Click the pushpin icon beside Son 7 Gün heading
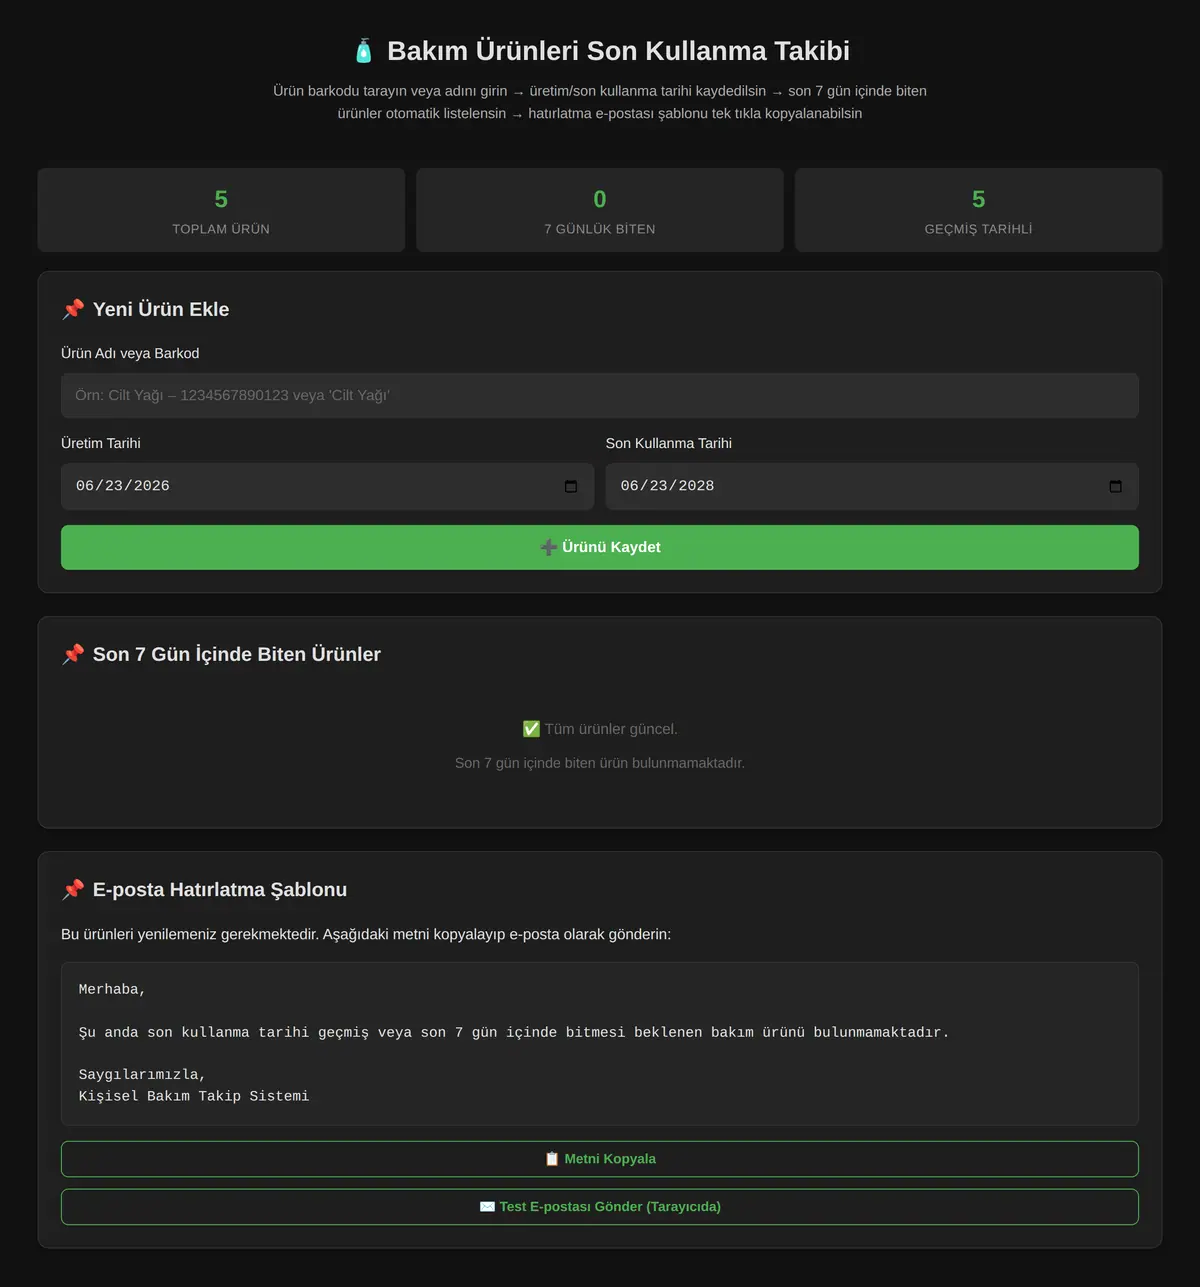The width and height of the screenshot is (1200, 1287). pos(73,654)
